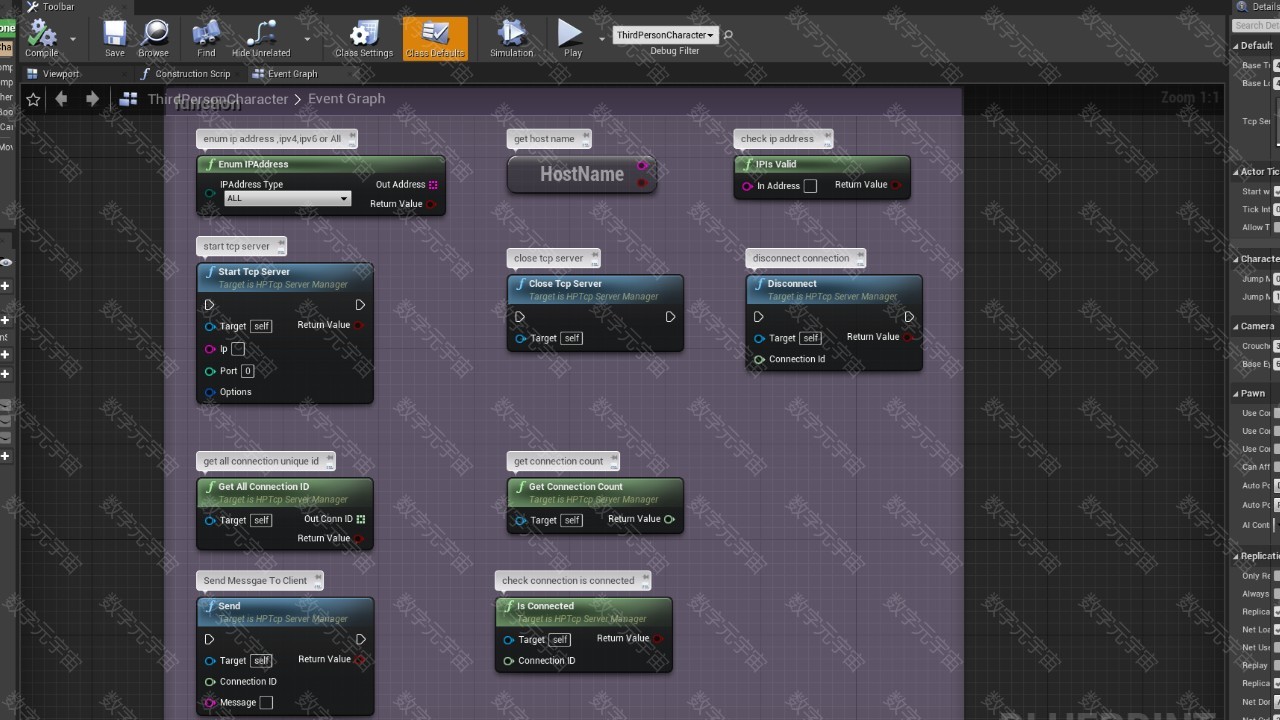Click the Port value field
Screen dimensions: 1280x720
point(247,371)
